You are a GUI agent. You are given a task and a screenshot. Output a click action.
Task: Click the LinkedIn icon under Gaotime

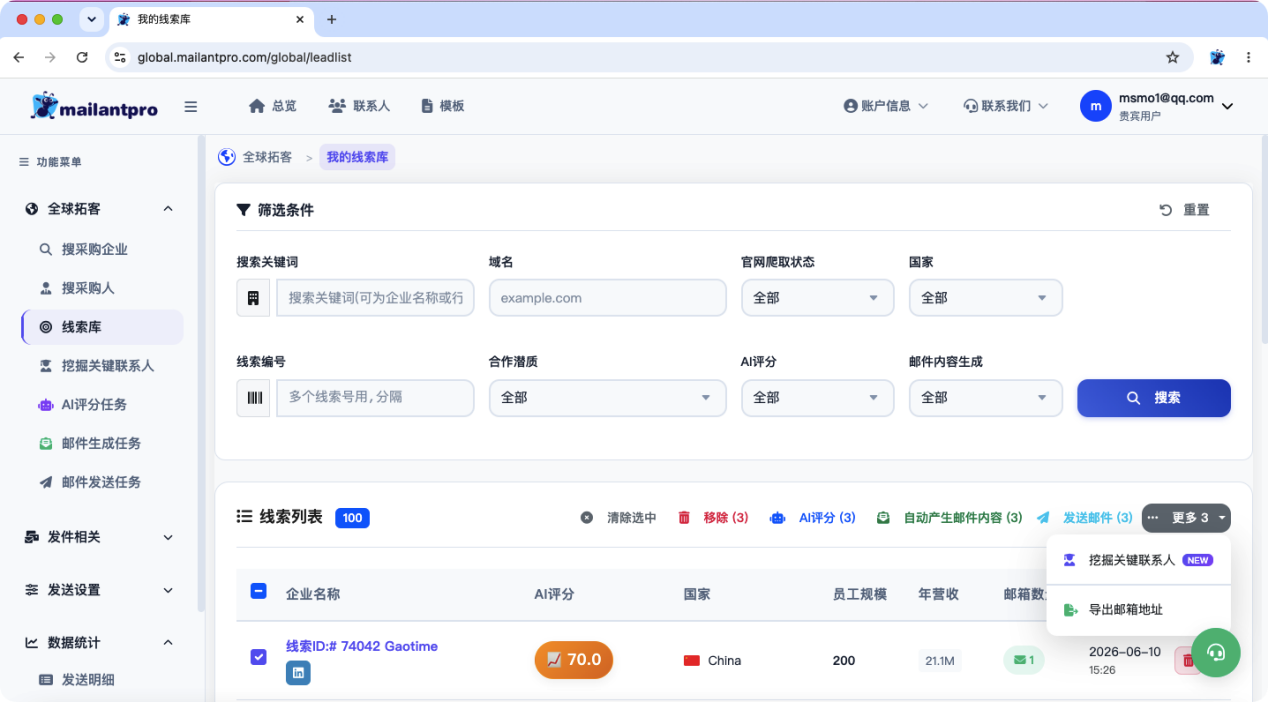click(298, 673)
